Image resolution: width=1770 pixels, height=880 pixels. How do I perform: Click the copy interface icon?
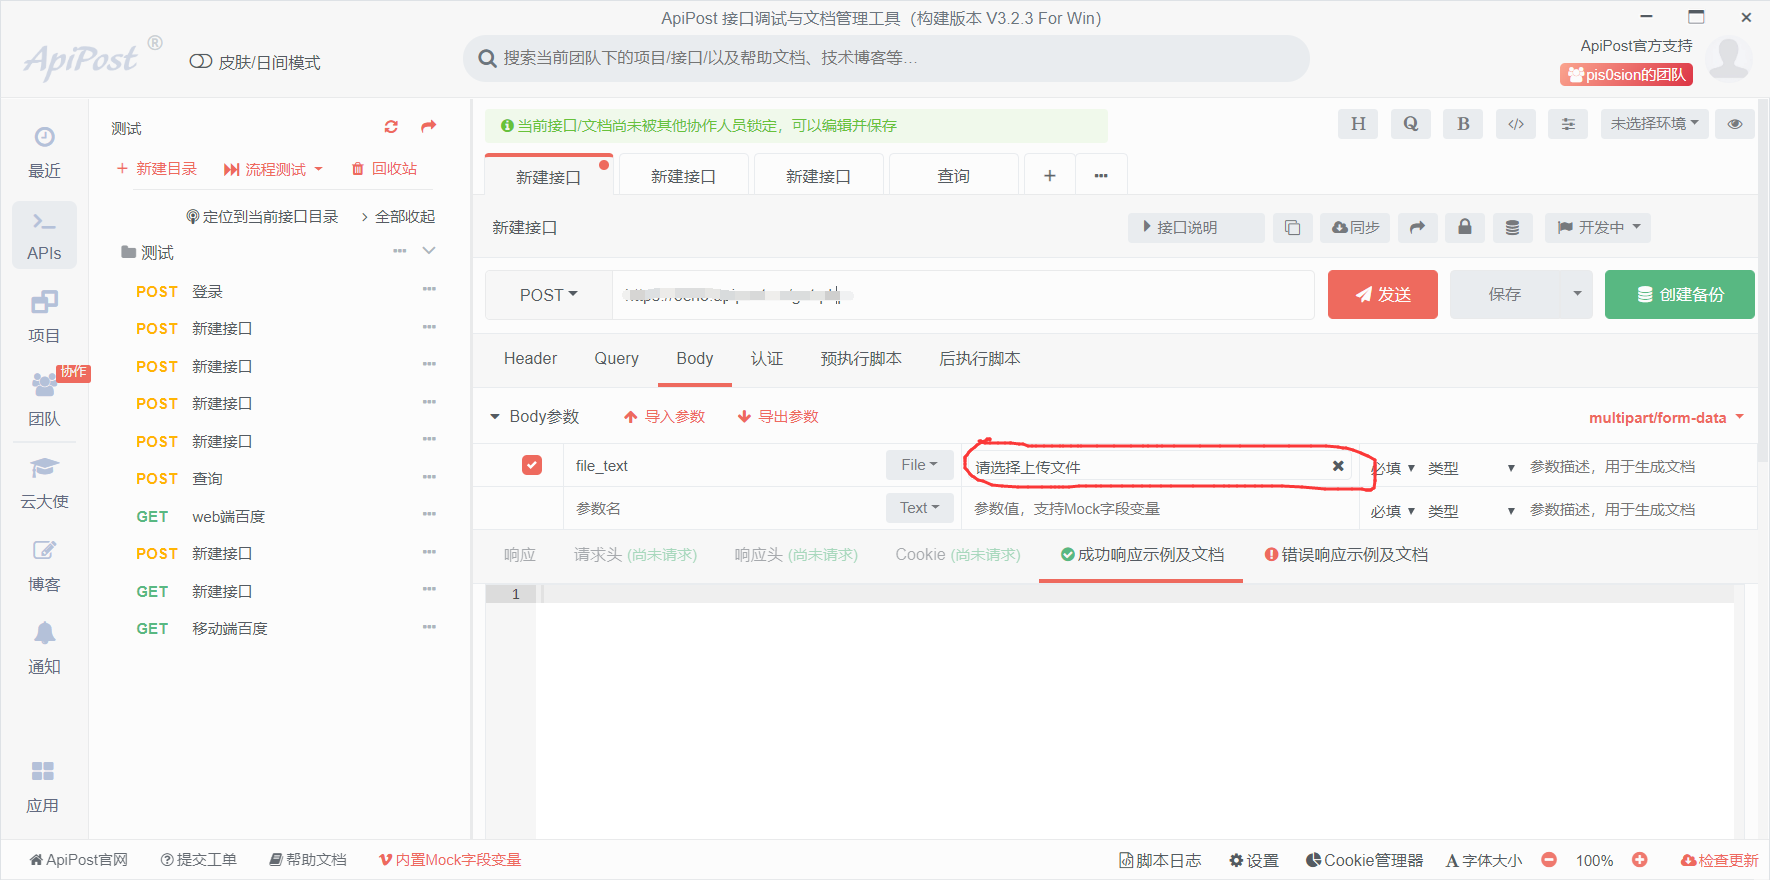(1292, 228)
